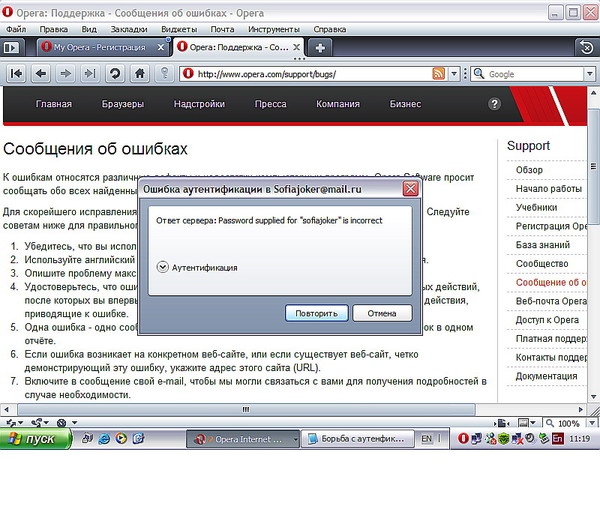Click the Google search field
The image size is (600, 530).
point(535,74)
